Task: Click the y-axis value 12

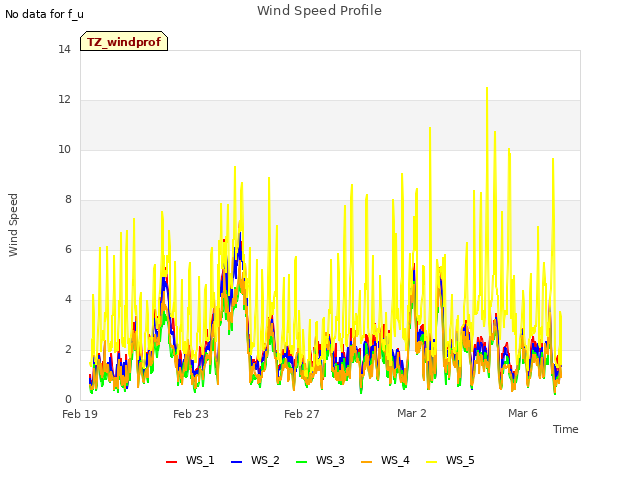Action: click(x=64, y=99)
